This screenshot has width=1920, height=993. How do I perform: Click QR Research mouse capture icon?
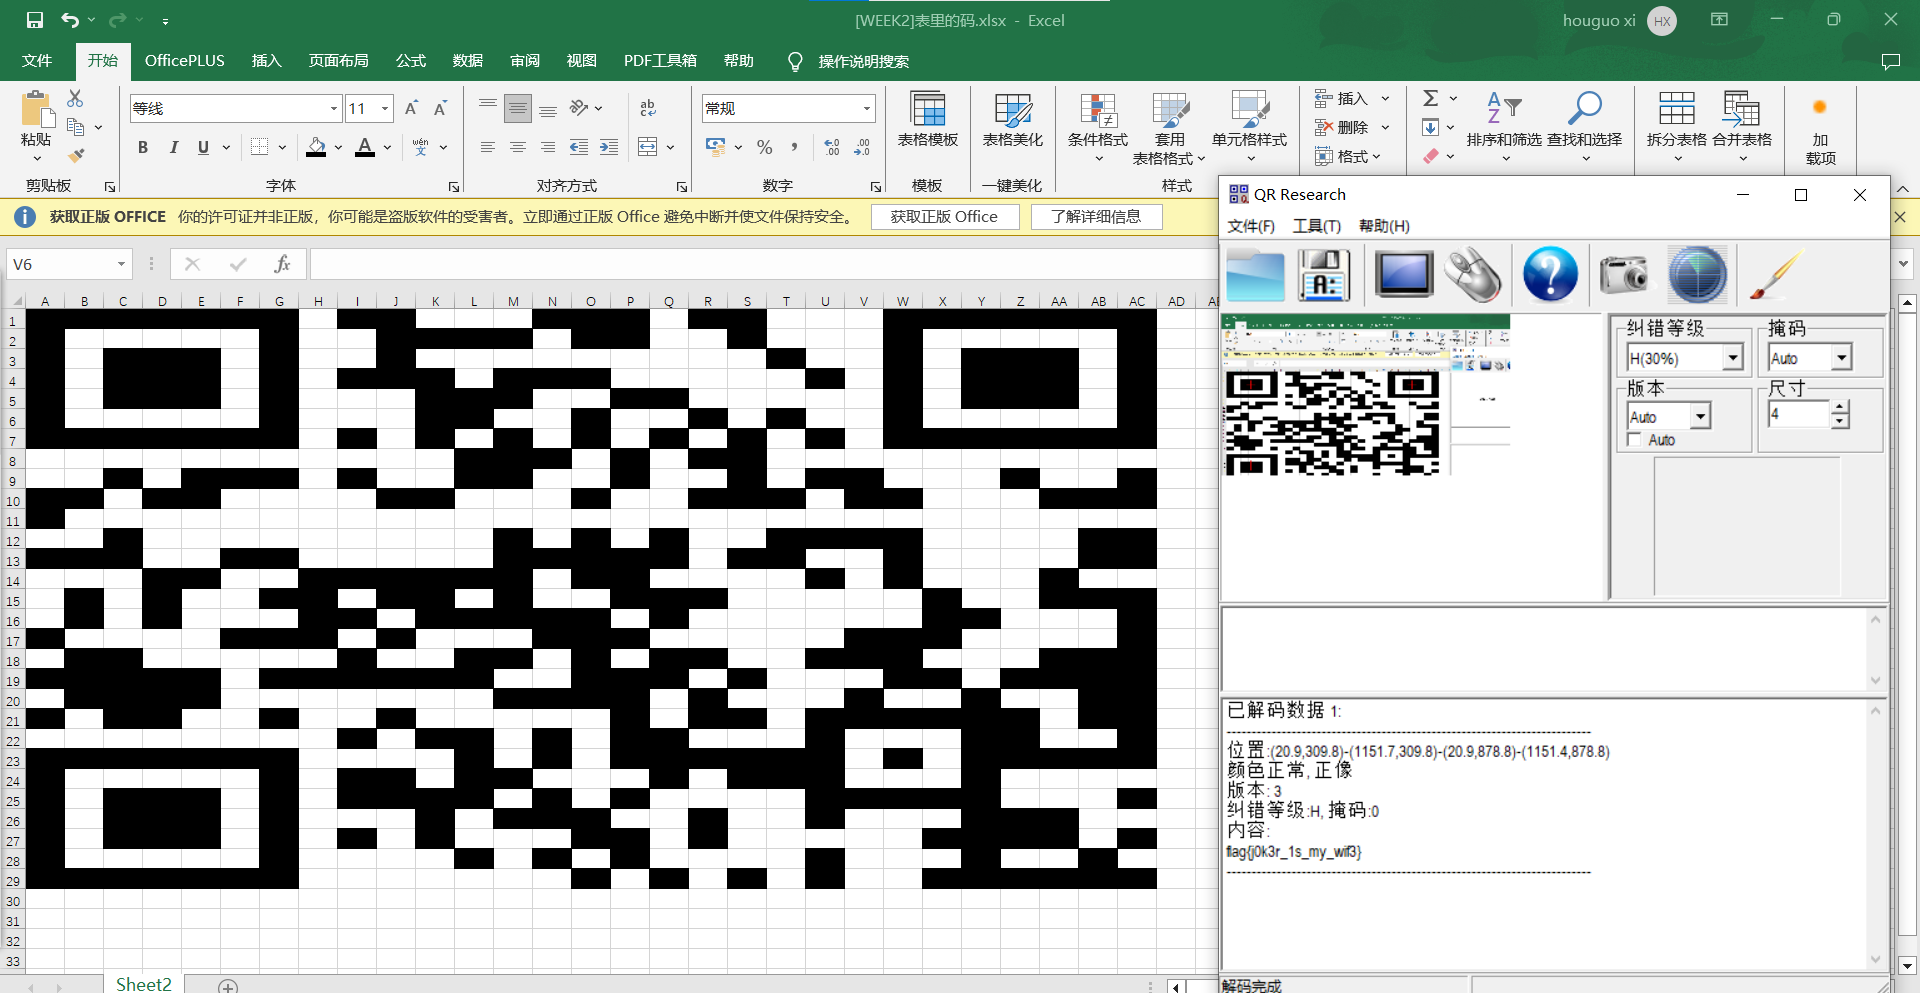pyautogui.click(x=1472, y=275)
